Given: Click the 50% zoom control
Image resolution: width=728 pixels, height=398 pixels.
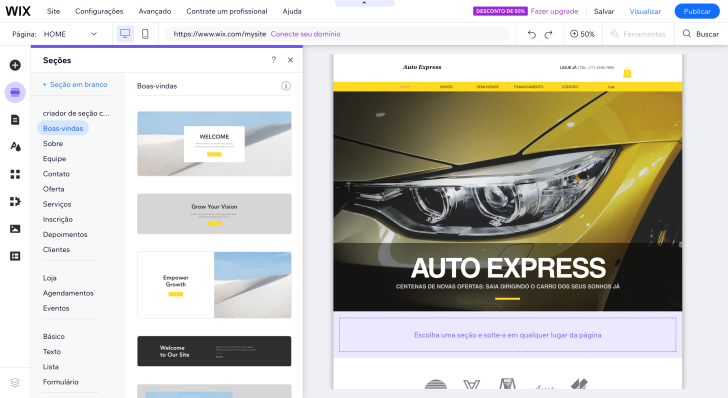Looking at the screenshot, I should pyautogui.click(x=582, y=34).
